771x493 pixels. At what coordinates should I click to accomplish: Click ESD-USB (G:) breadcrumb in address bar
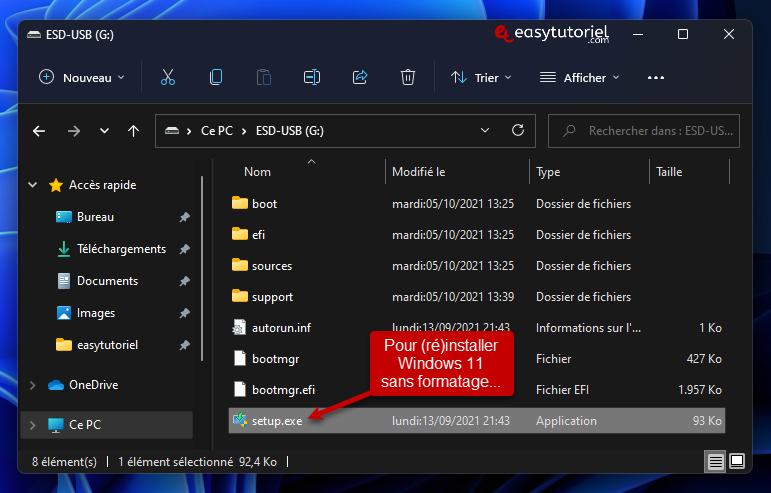pyautogui.click(x=290, y=131)
